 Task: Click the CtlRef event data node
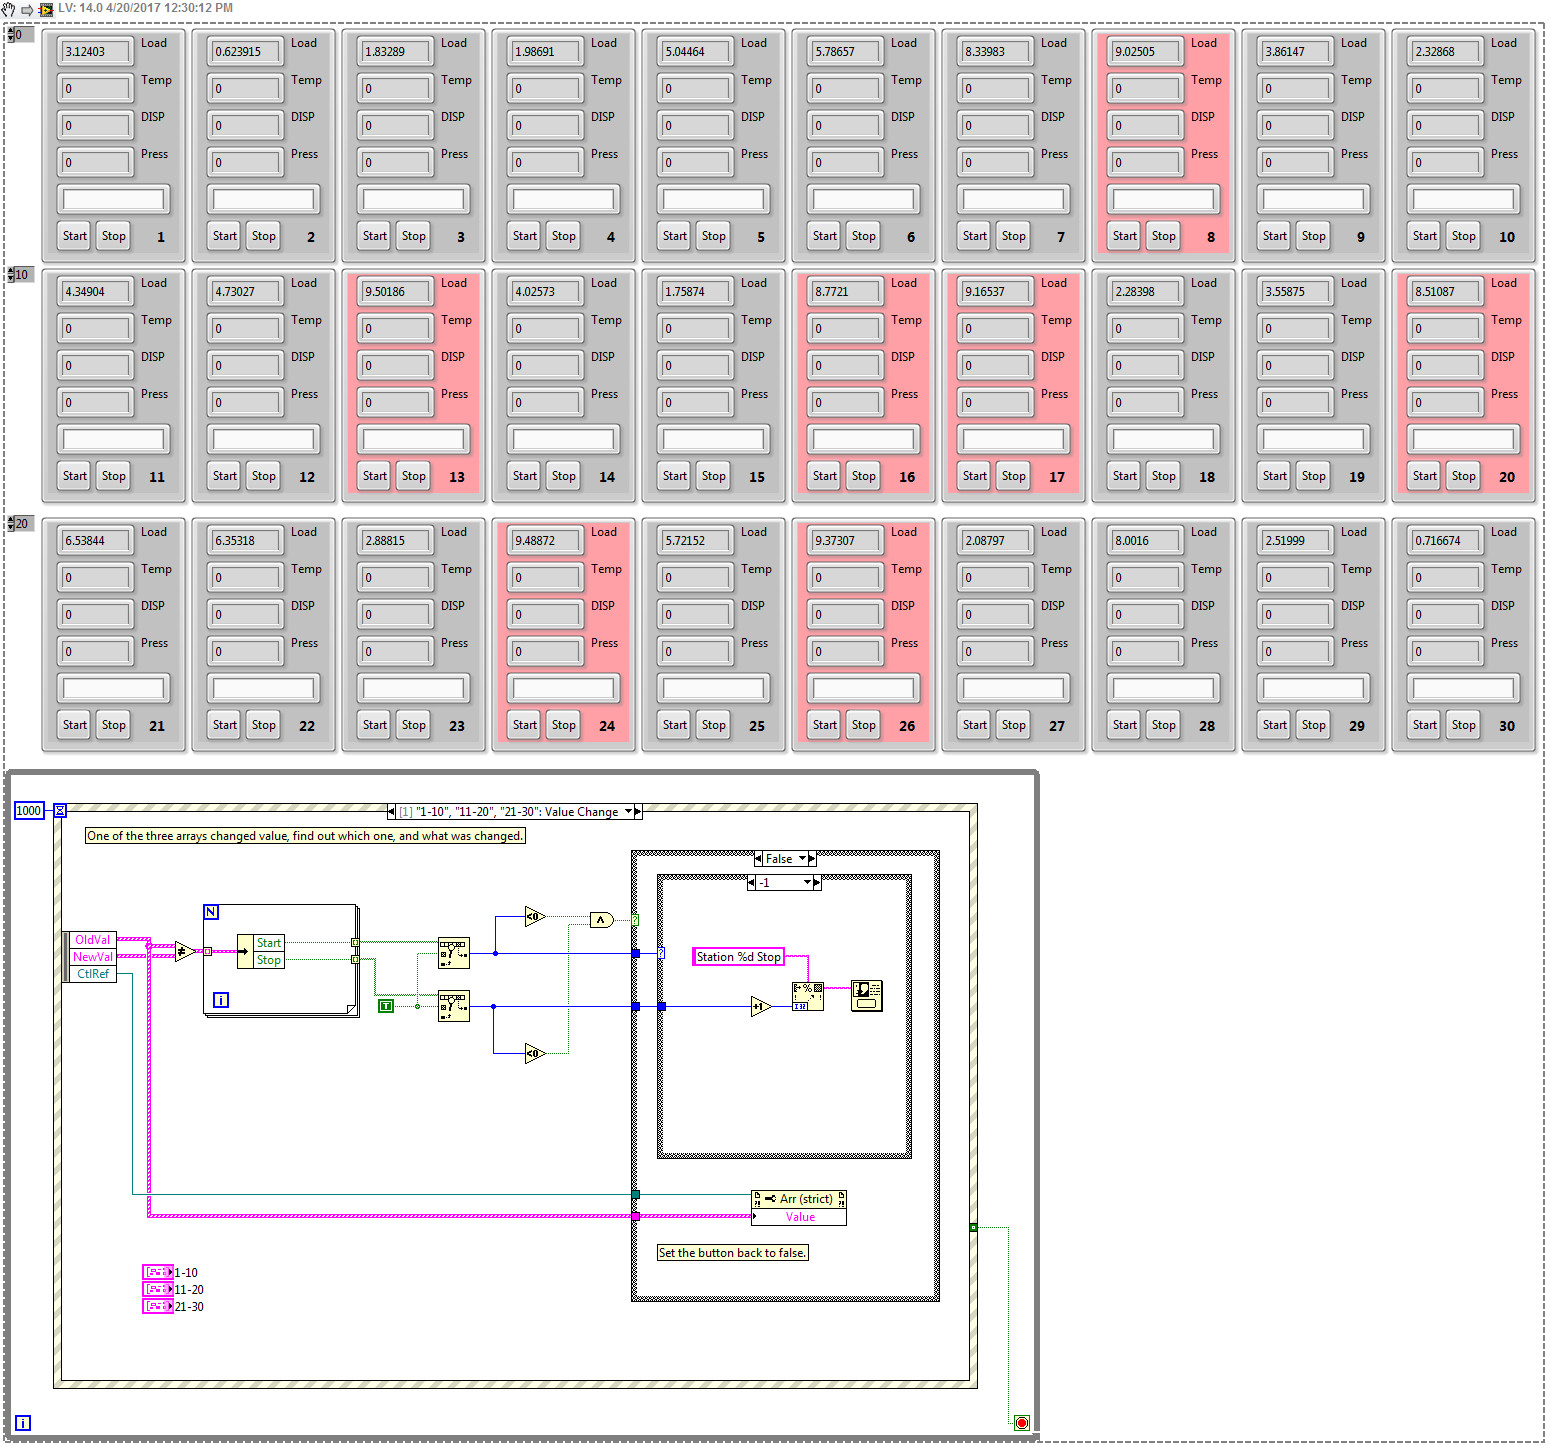(92, 974)
